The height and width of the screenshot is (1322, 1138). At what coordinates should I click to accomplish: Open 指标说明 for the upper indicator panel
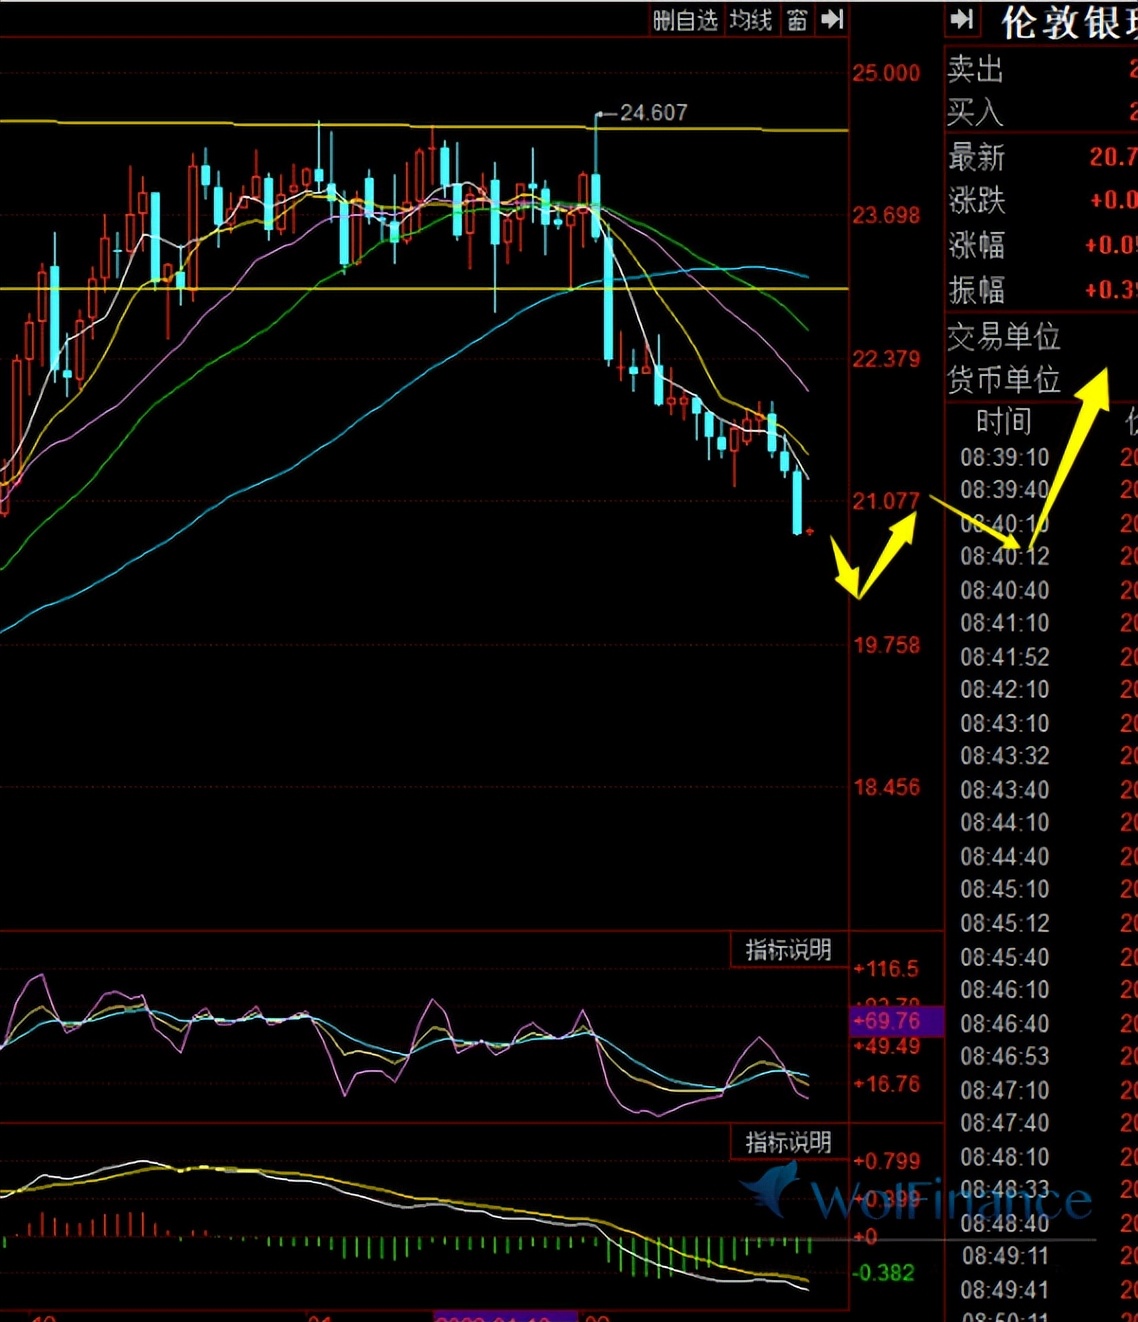tap(788, 950)
